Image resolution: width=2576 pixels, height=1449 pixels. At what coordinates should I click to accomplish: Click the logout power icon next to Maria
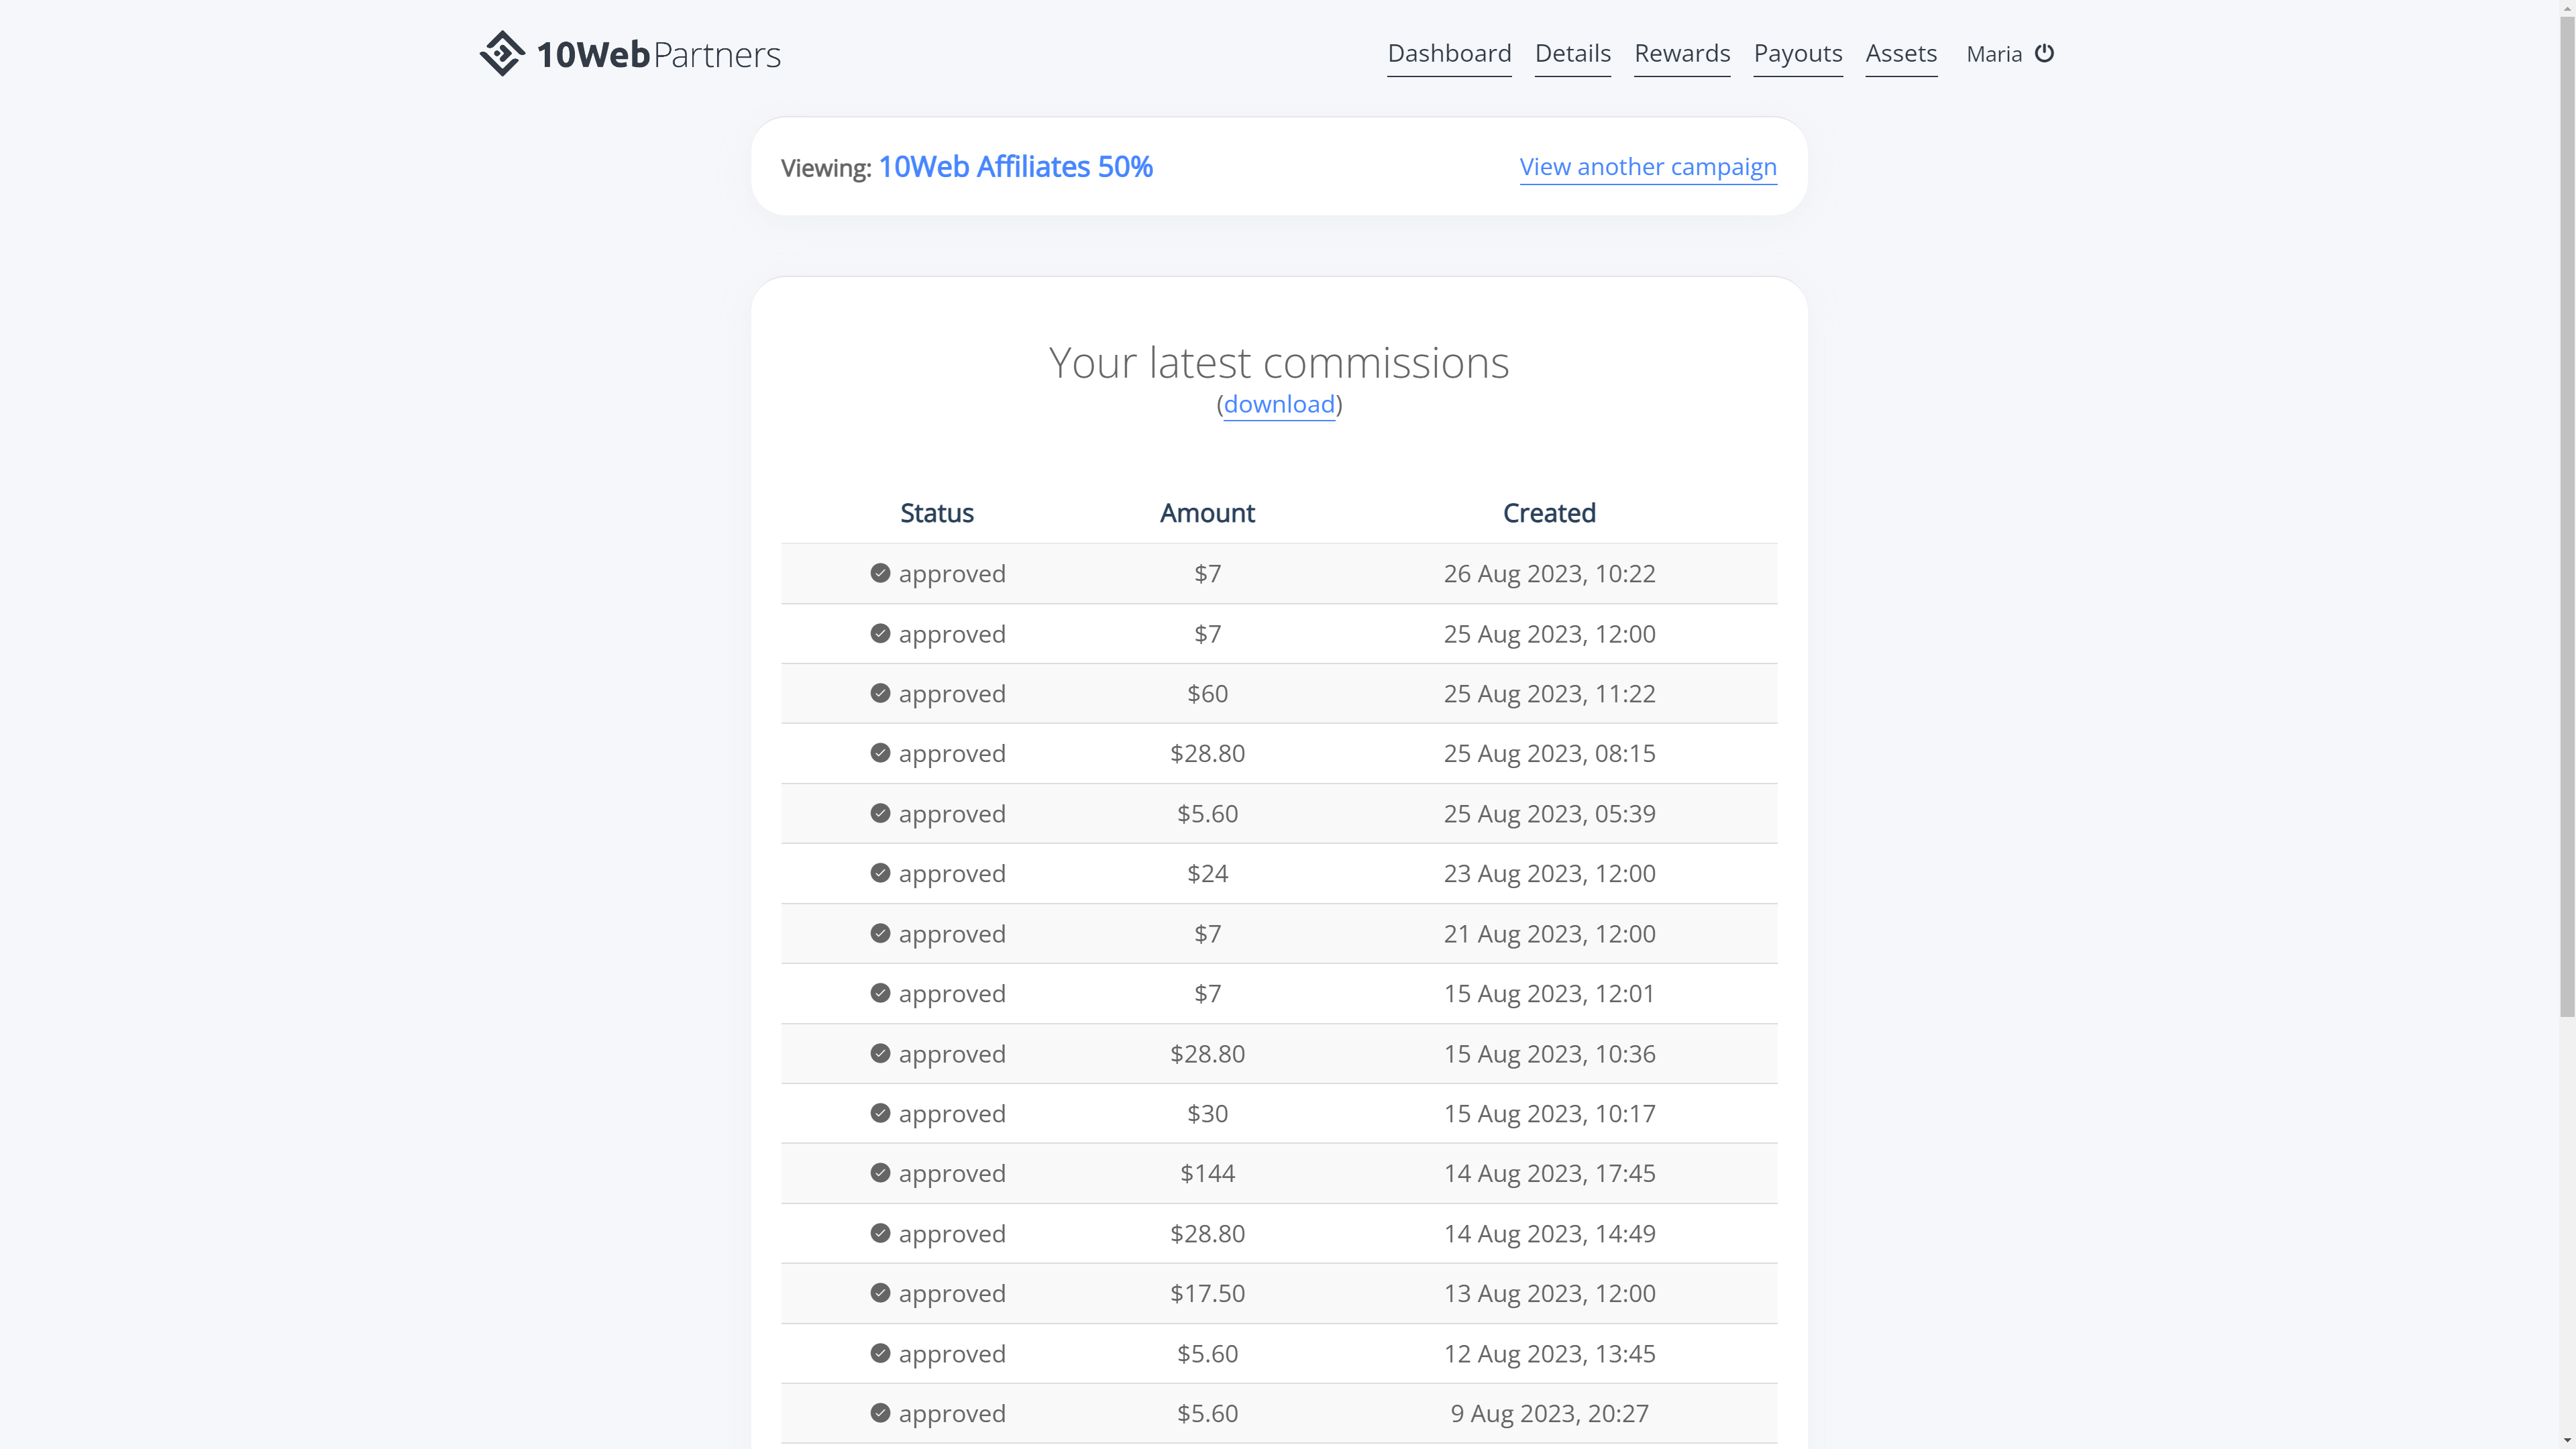point(2045,53)
